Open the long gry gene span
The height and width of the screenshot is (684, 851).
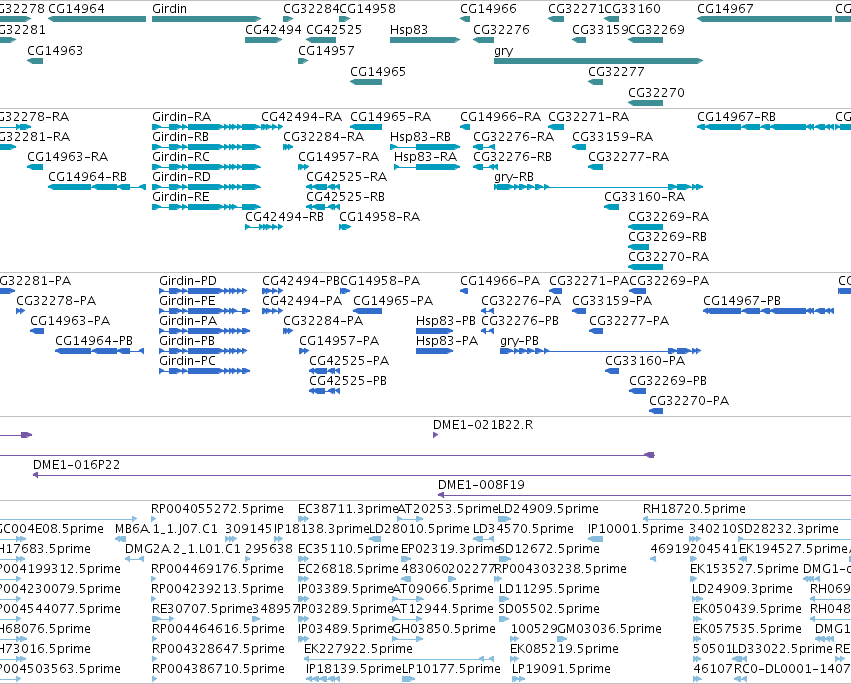pos(598,61)
